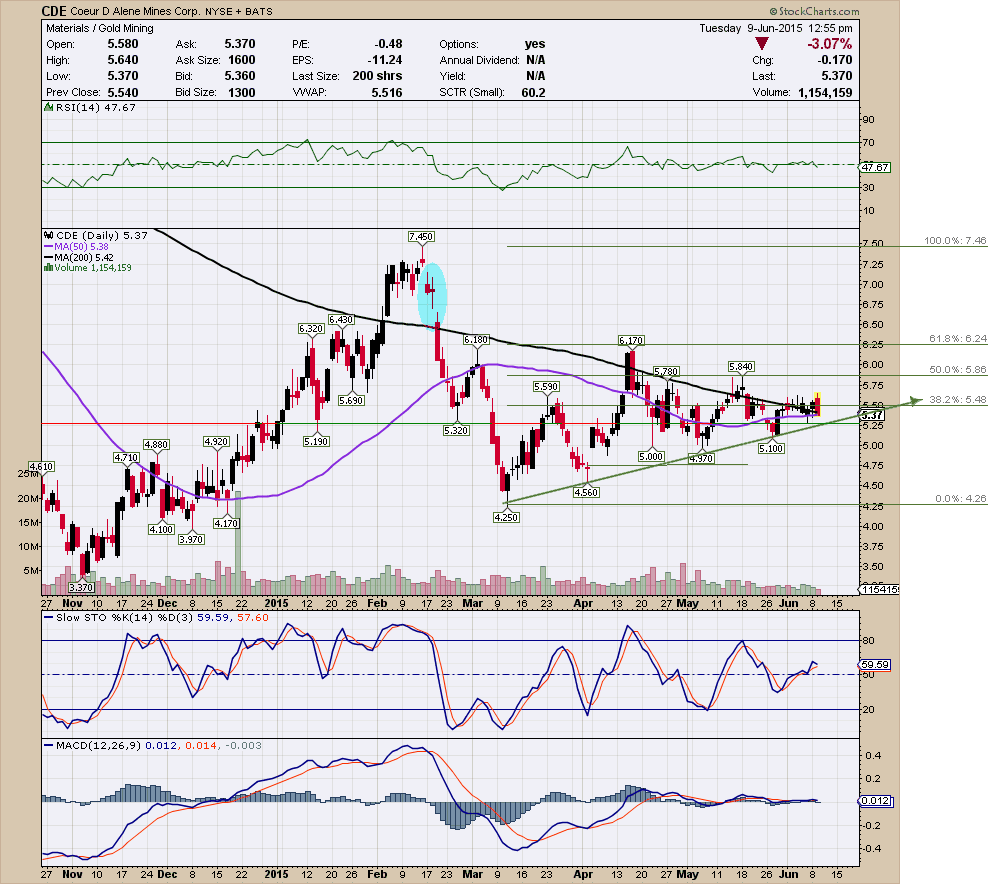The image size is (1000, 884).
Task: Click the 5.840 price label
Action: (741, 367)
